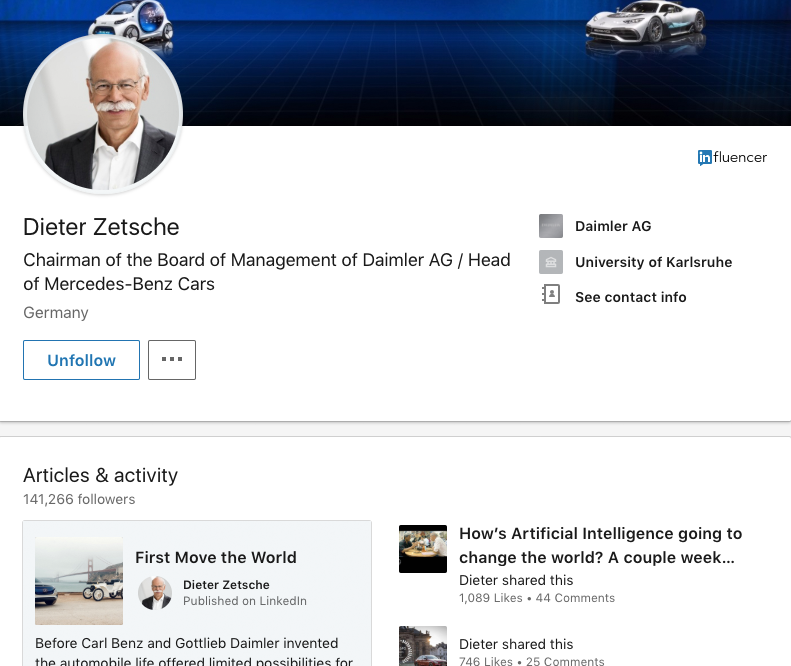Click the Germany location text

pyautogui.click(x=56, y=313)
